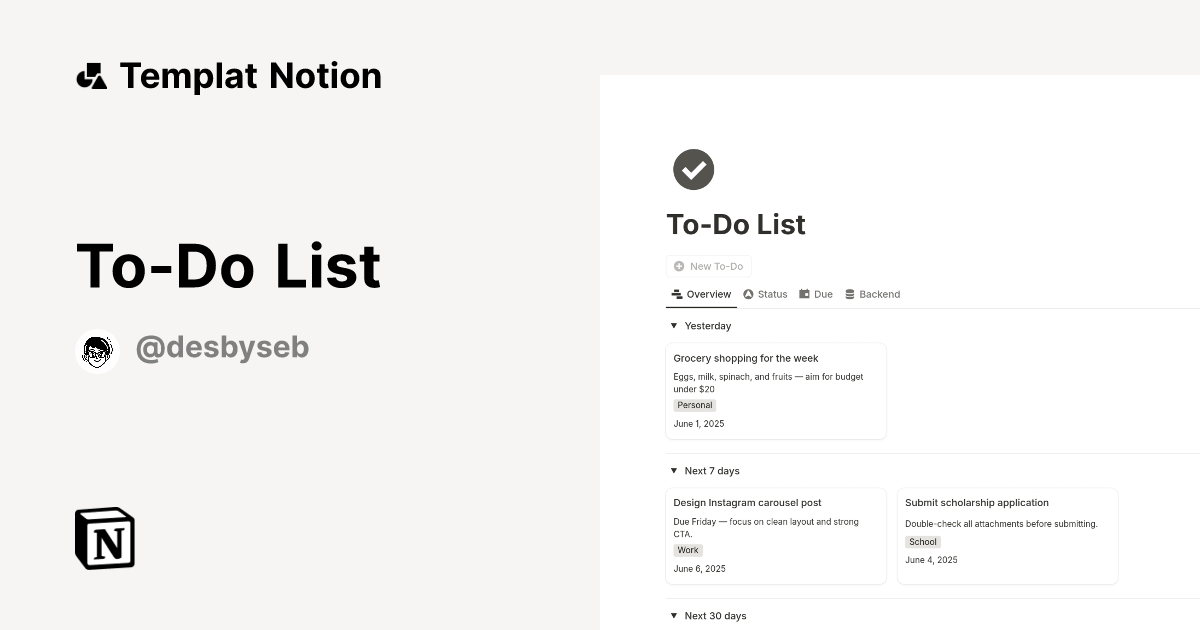The height and width of the screenshot is (630, 1200).
Task: Collapse the Yesterday group
Action: [x=673, y=326]
